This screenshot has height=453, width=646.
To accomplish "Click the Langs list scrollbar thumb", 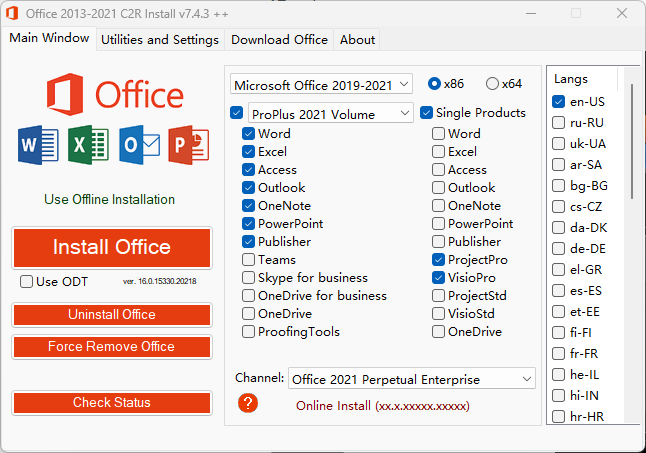I will click(x=632, y=142).
